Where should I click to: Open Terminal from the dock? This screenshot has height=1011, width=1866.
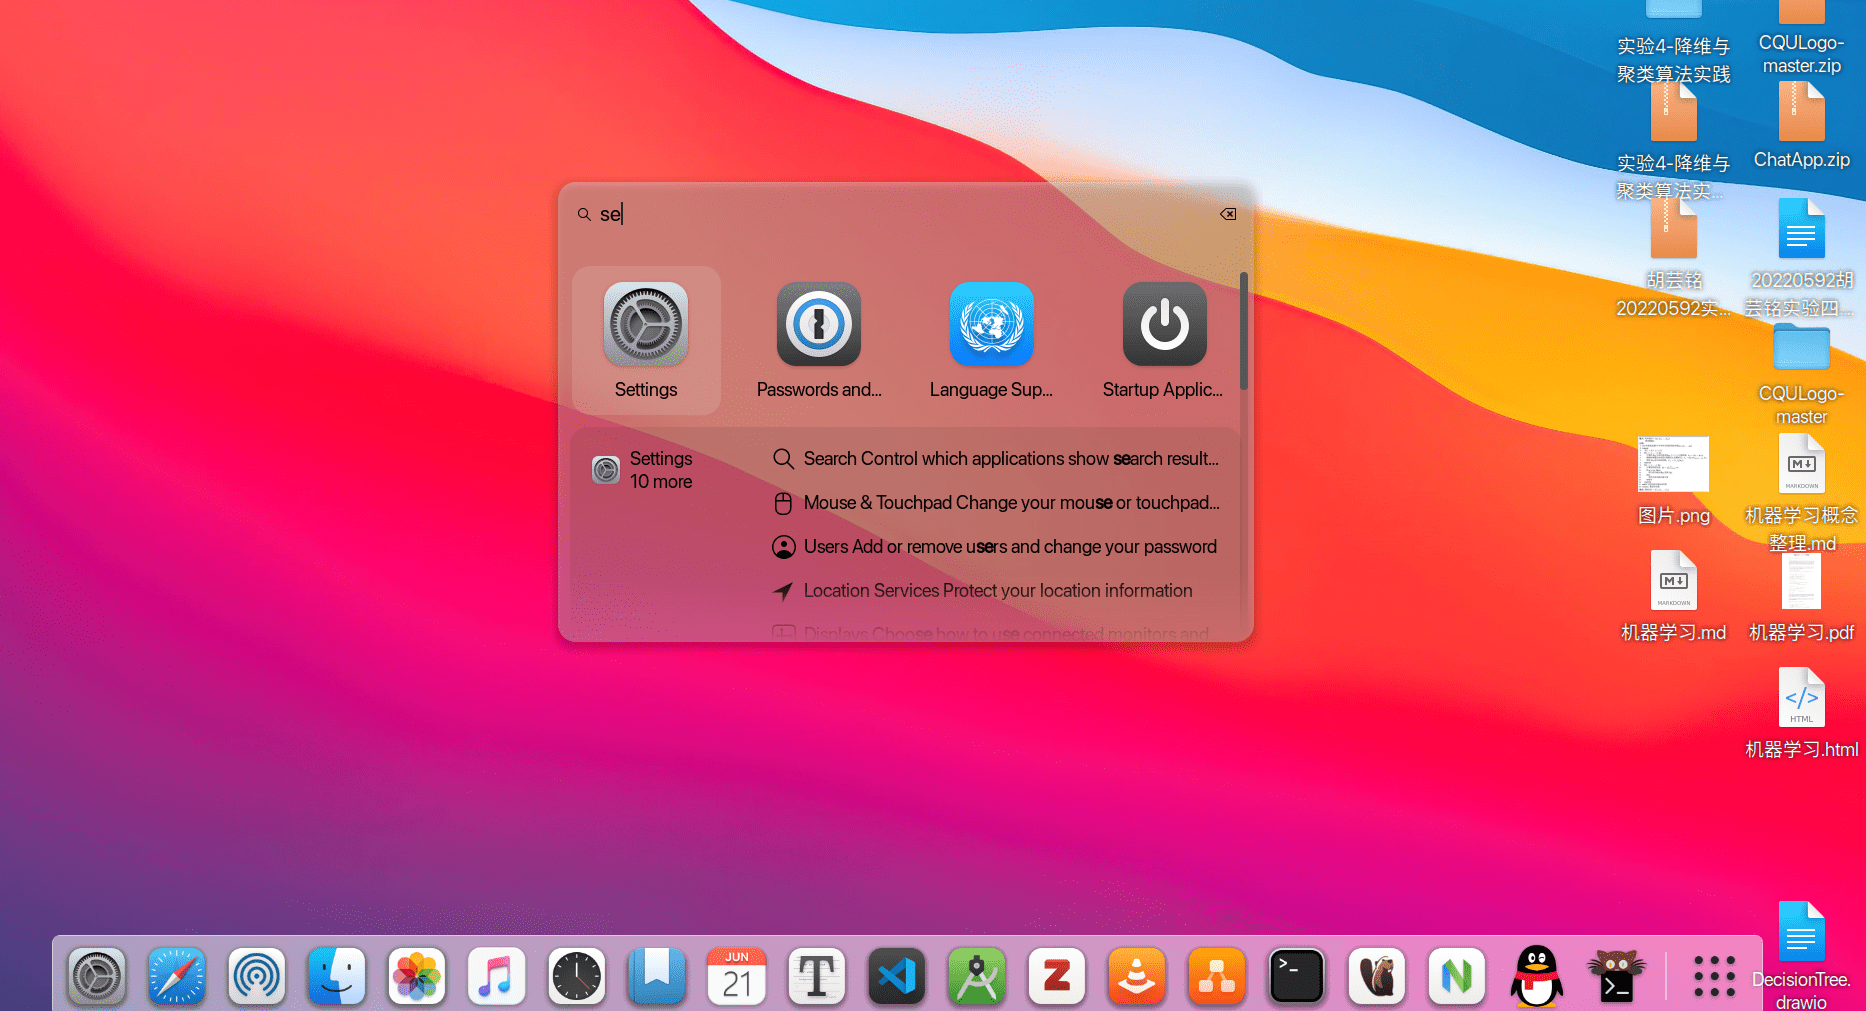click(1297, 976)
